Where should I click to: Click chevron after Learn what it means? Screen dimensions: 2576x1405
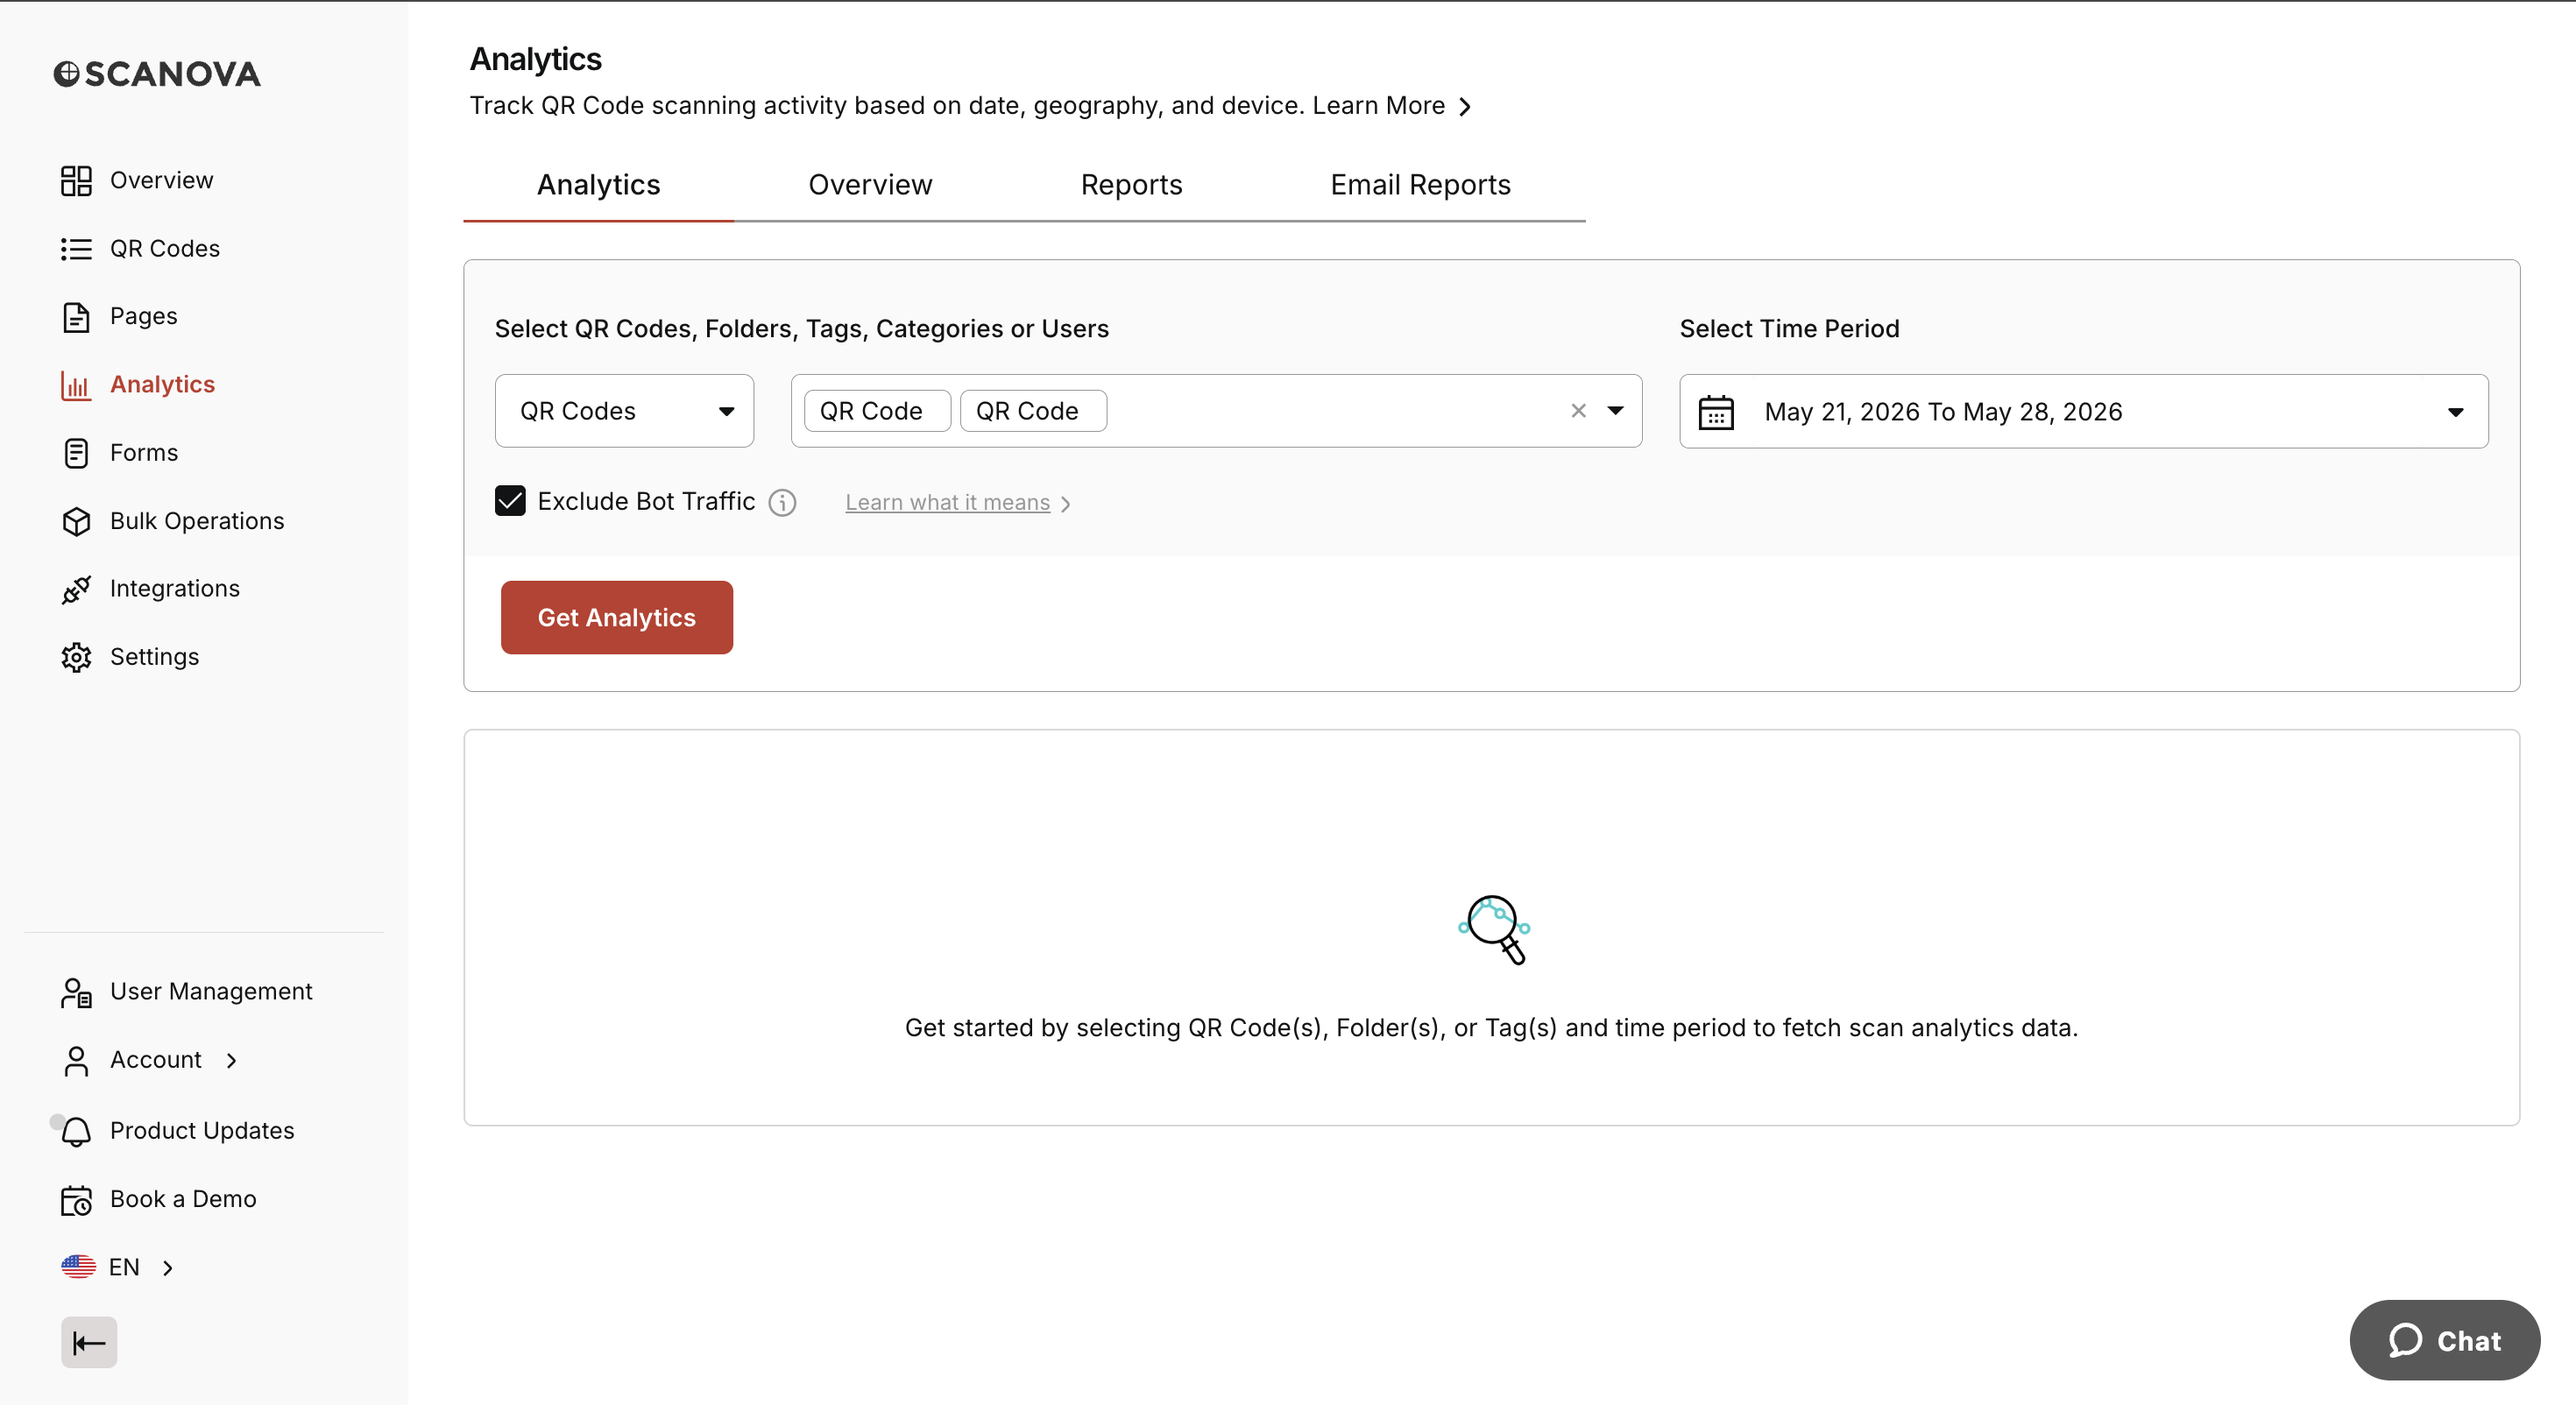click(x=1065, y=504)
